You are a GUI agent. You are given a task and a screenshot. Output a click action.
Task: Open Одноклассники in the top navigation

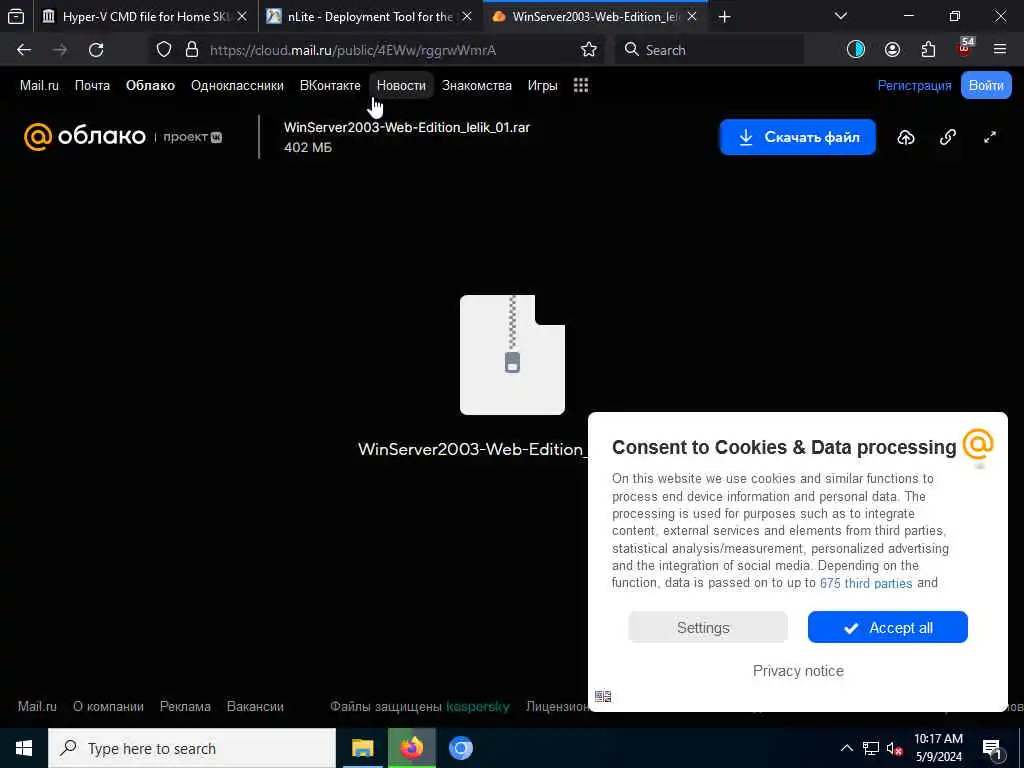[237, 86]
